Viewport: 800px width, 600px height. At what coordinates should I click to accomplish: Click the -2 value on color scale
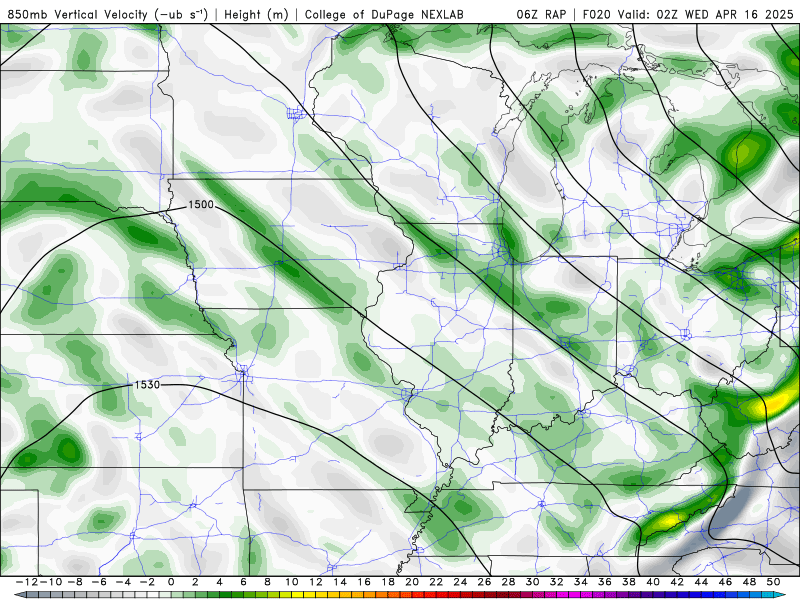point(146,582)
